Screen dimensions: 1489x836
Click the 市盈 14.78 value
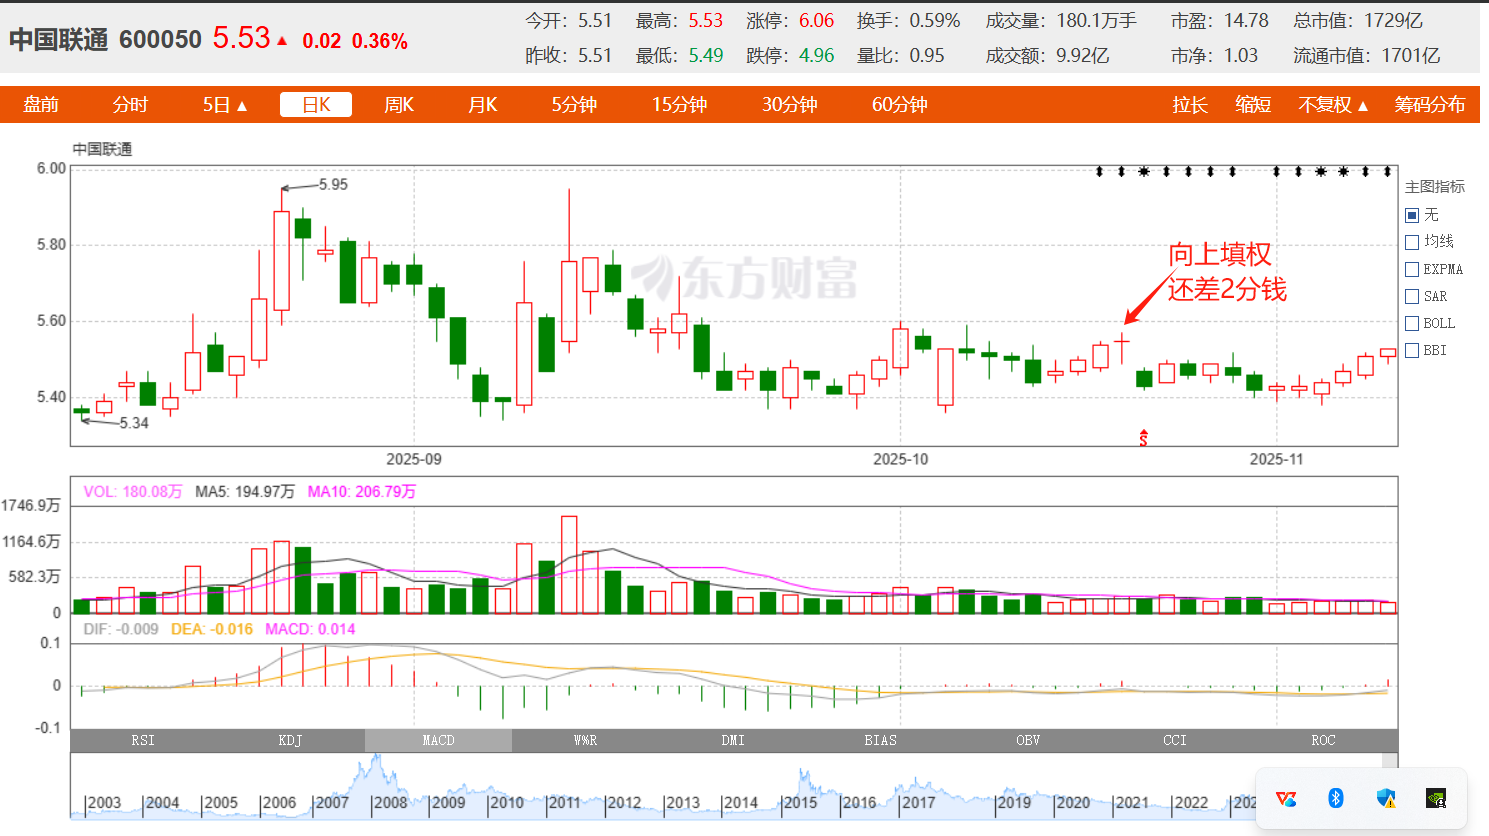[x=1246, y=21]
